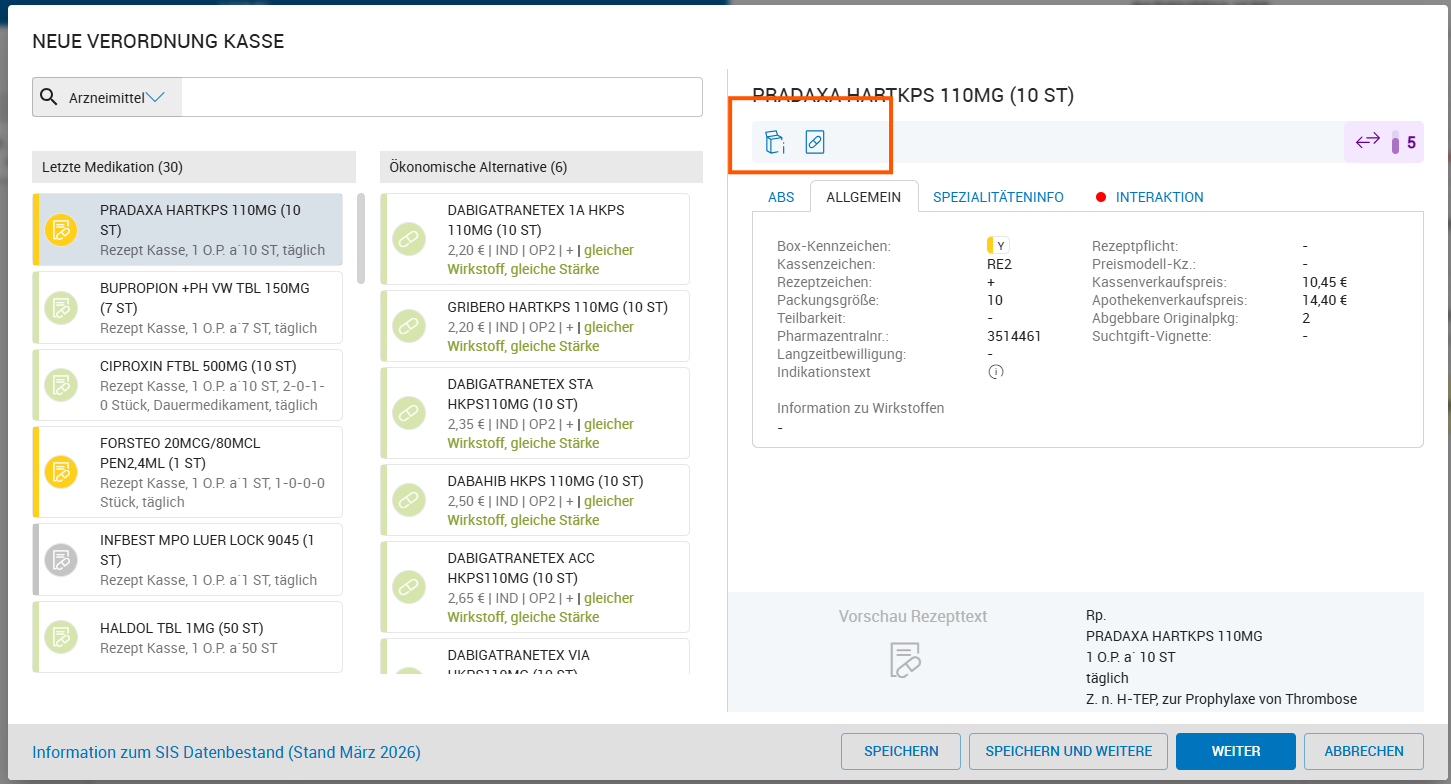This screenshot has height=784, width=1451.
Task: Click the Pharmazentralnr. value 3514461
Action: click(1014, 336)
